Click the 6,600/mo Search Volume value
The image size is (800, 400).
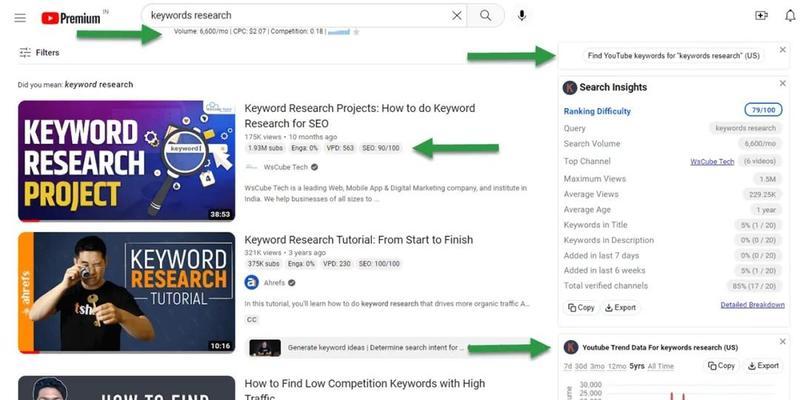click(x=760, y=144)
